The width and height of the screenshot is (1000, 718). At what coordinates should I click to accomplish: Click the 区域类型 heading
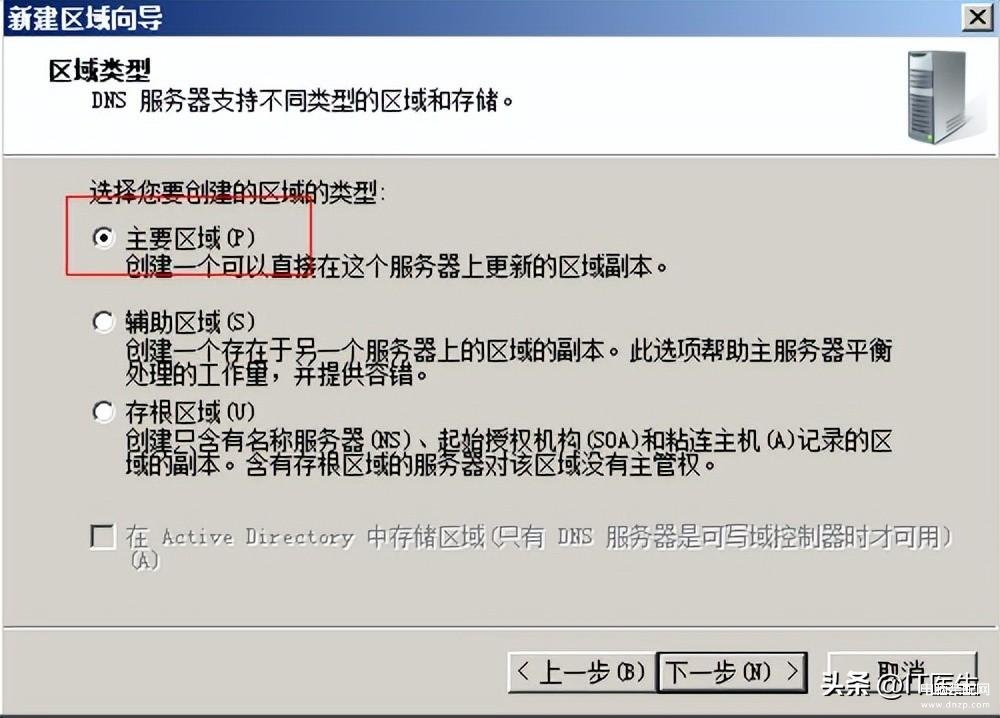[x=99, y=70]
